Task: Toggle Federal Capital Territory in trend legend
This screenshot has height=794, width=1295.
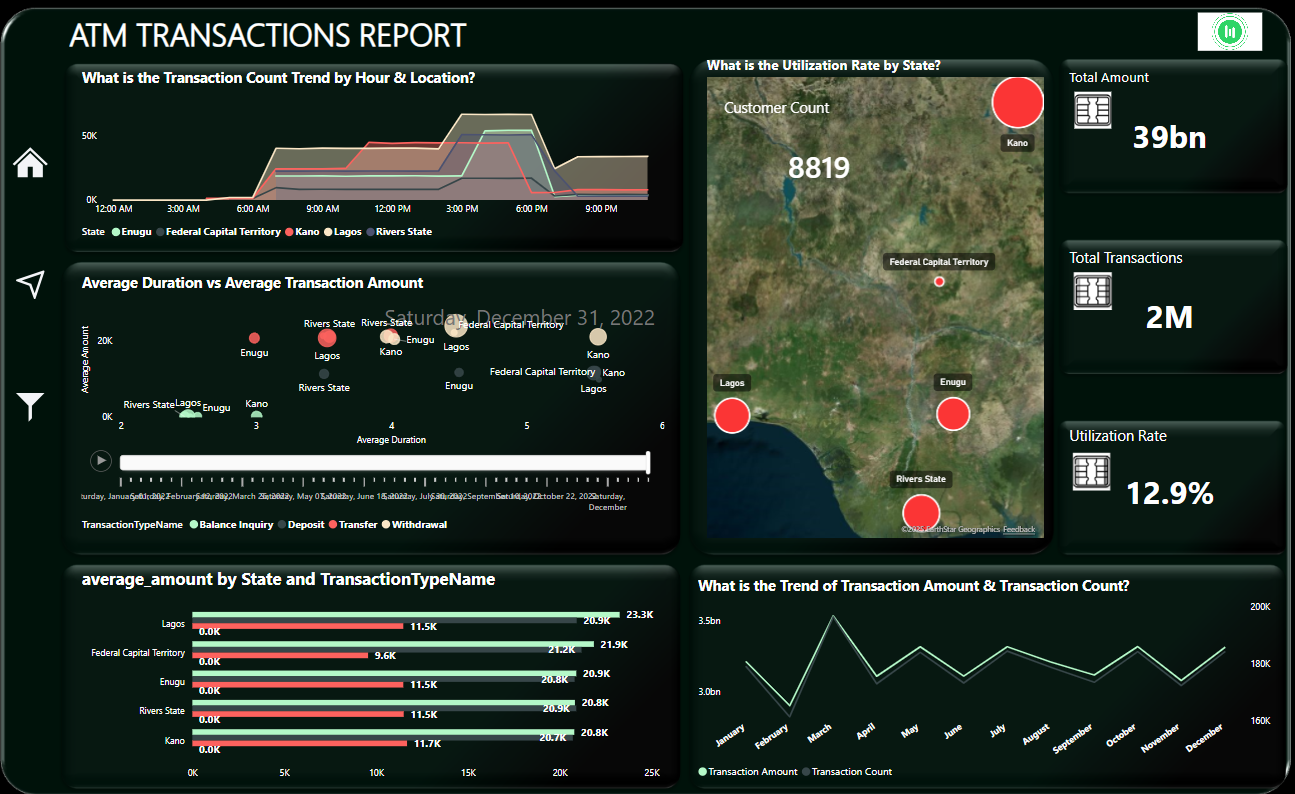Action: [217, 232]
